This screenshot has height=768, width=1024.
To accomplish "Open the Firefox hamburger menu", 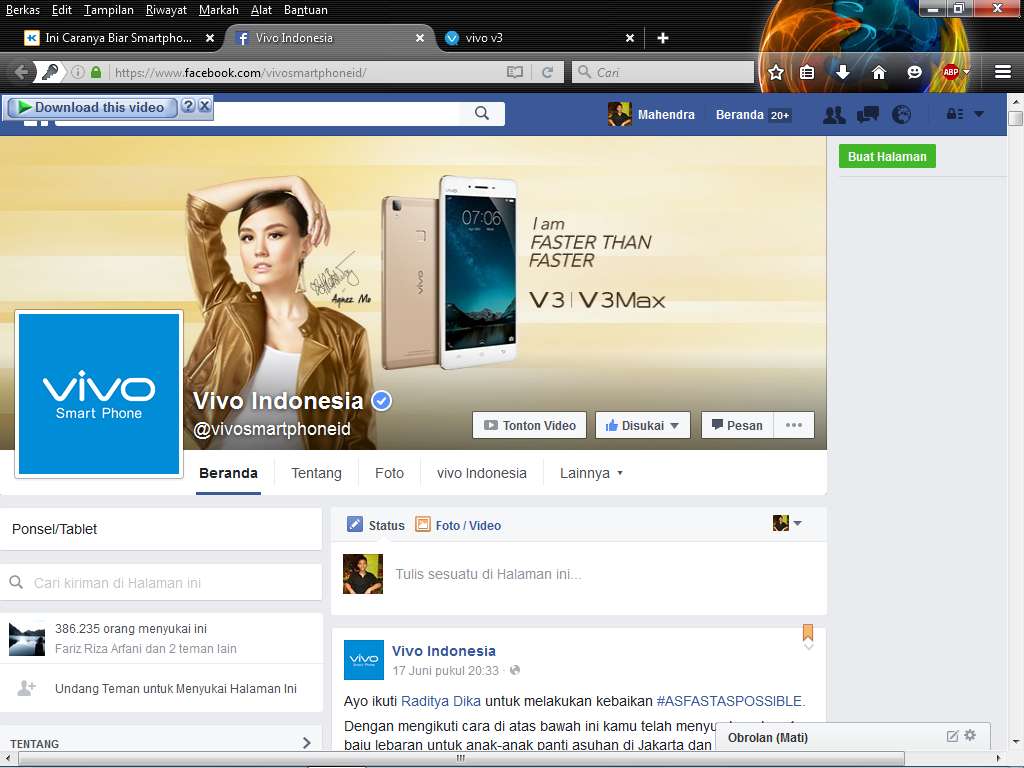I will (1003, 72).
